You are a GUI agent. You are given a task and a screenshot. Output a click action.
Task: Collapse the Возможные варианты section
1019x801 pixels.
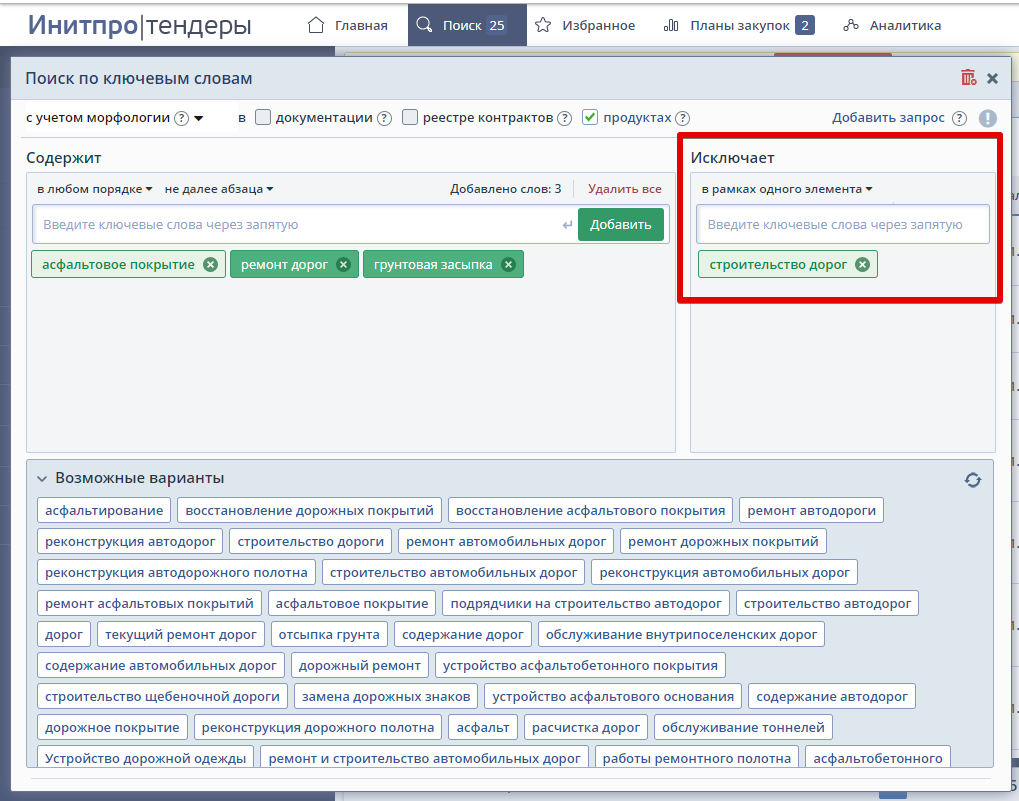(x=42, y=479)
